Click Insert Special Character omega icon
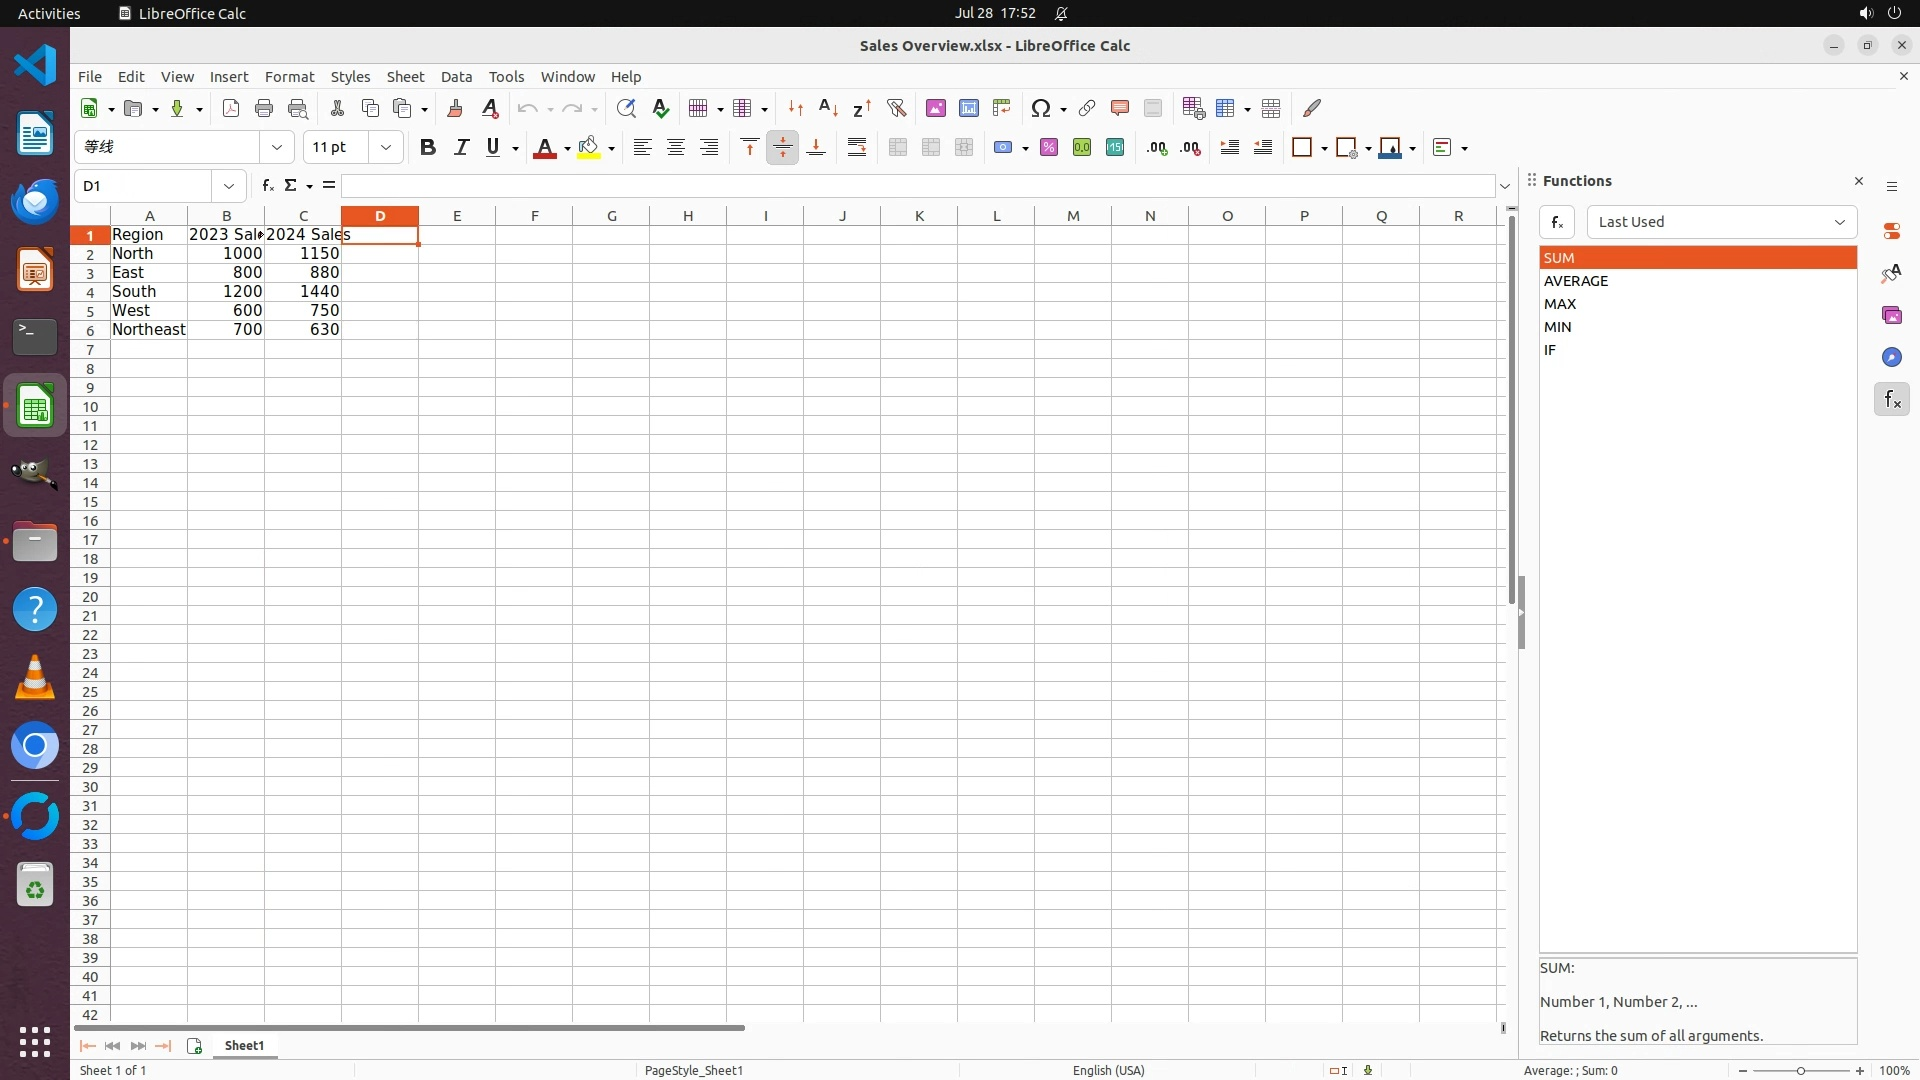This screenshot has height=1080, width=1920. point(1041,108)
